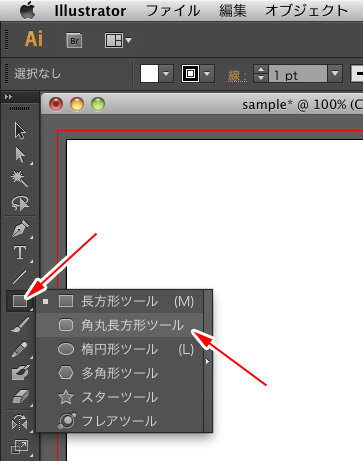Screen dimensions: 363x461
Task: Open the stroke color dropdown arrow
Action: pyautogui.click(x=207, y=73)
